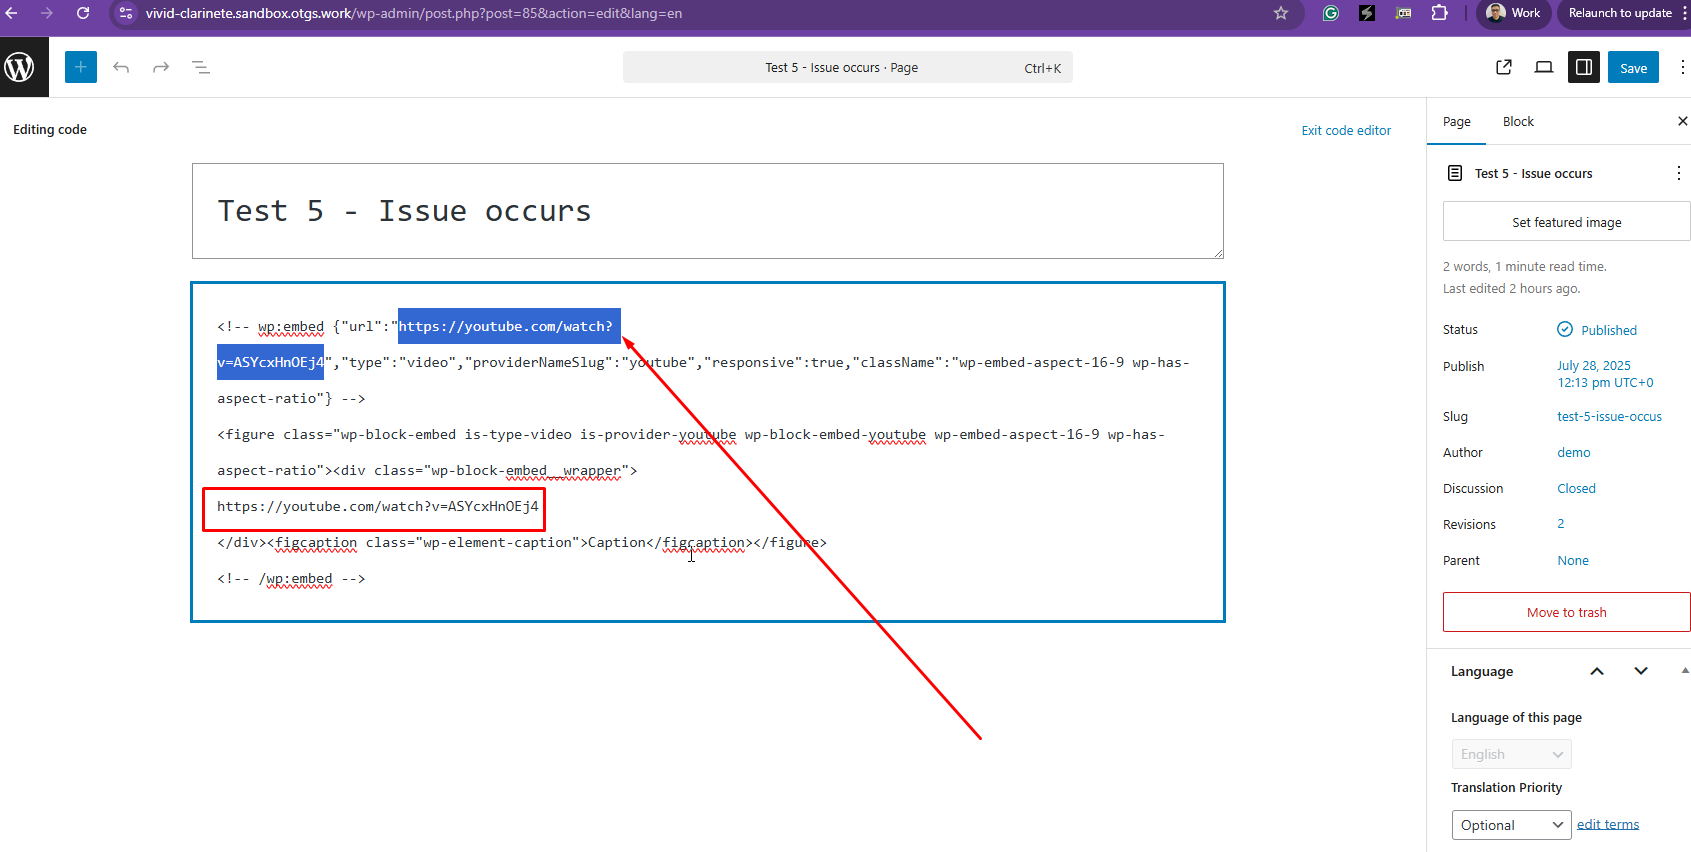
Task: Toggle the block inserter plus button
Action: 81,67
